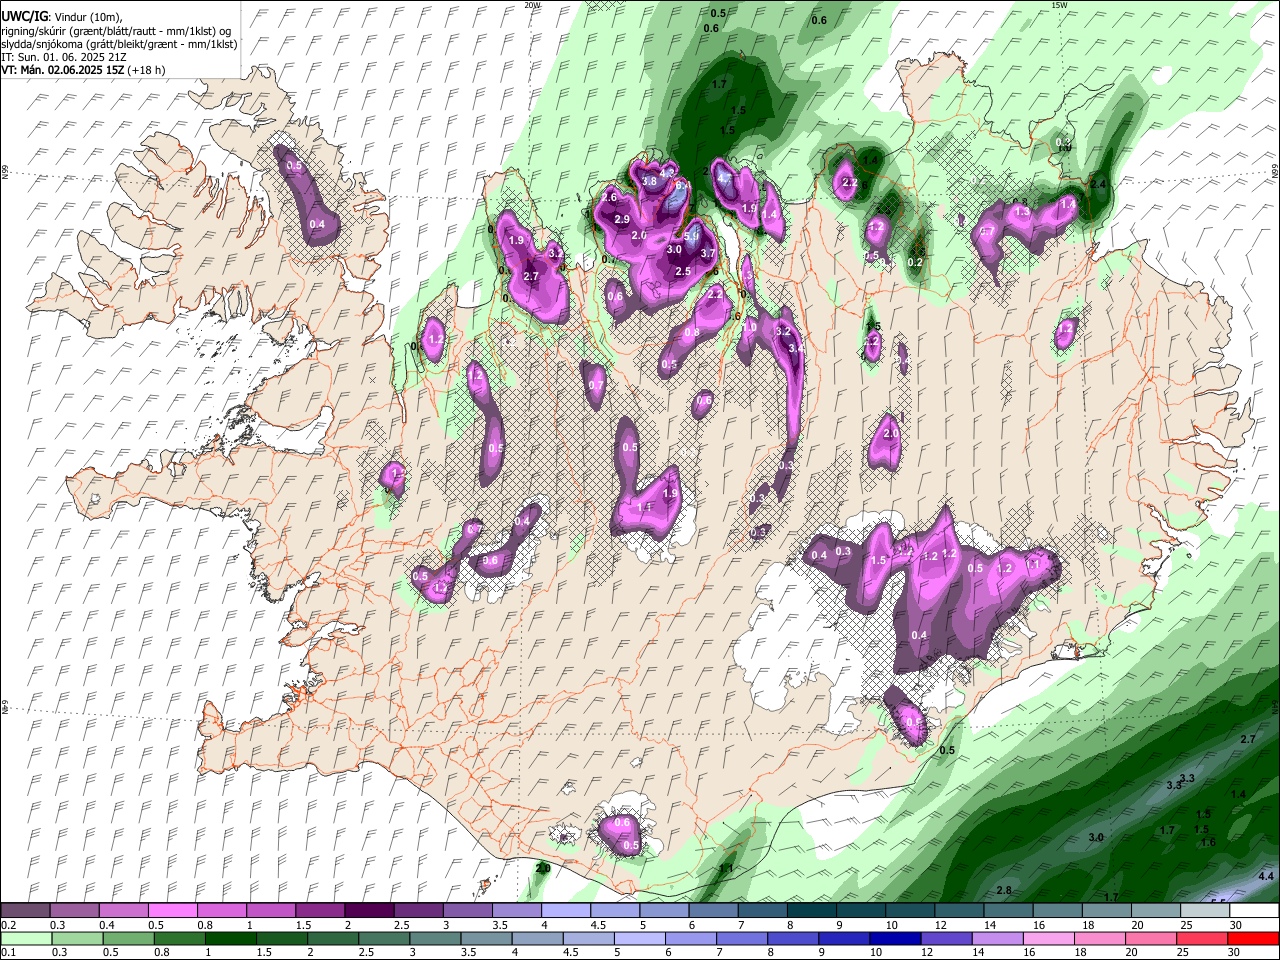Viewport: 1280px width, 960px height.
Task: Click the '4.4' precipitation value on map
Action: [1265, 876]
